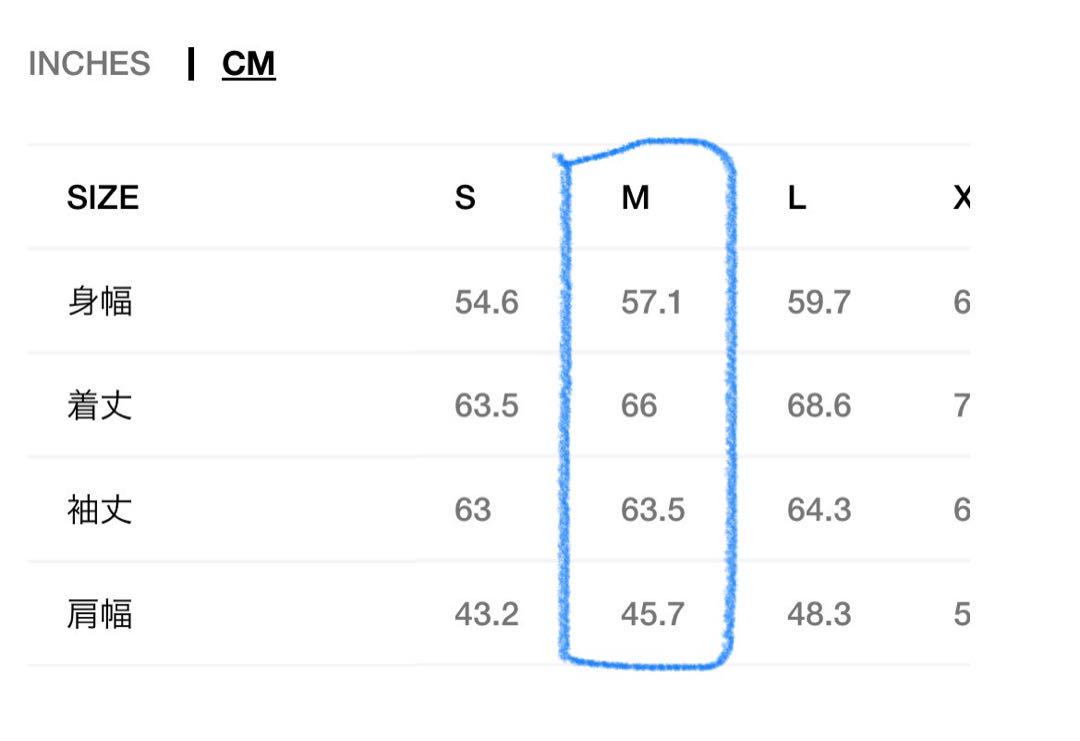This screenshot has width=1080, height=741.
Task: Select the S size column header
Action: click(x=465, y=198)
